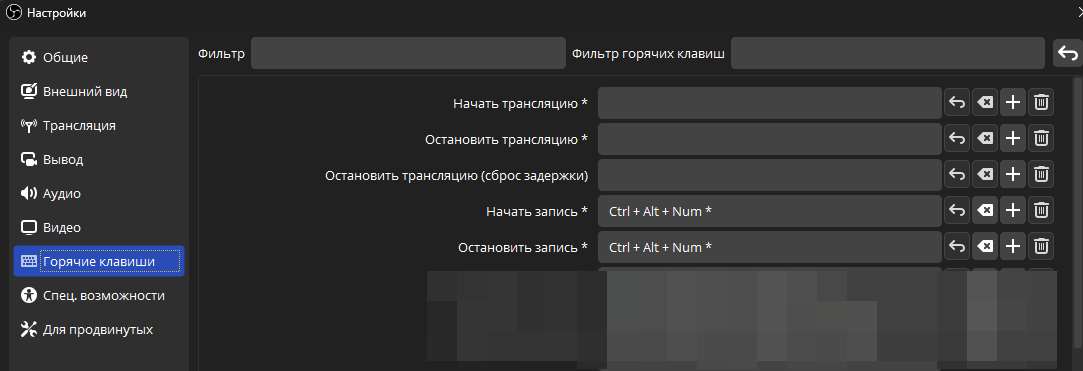Delete the Остановить запись hotkey binding
This screenshot has width=1083, height=371.
click(1041, 247)
